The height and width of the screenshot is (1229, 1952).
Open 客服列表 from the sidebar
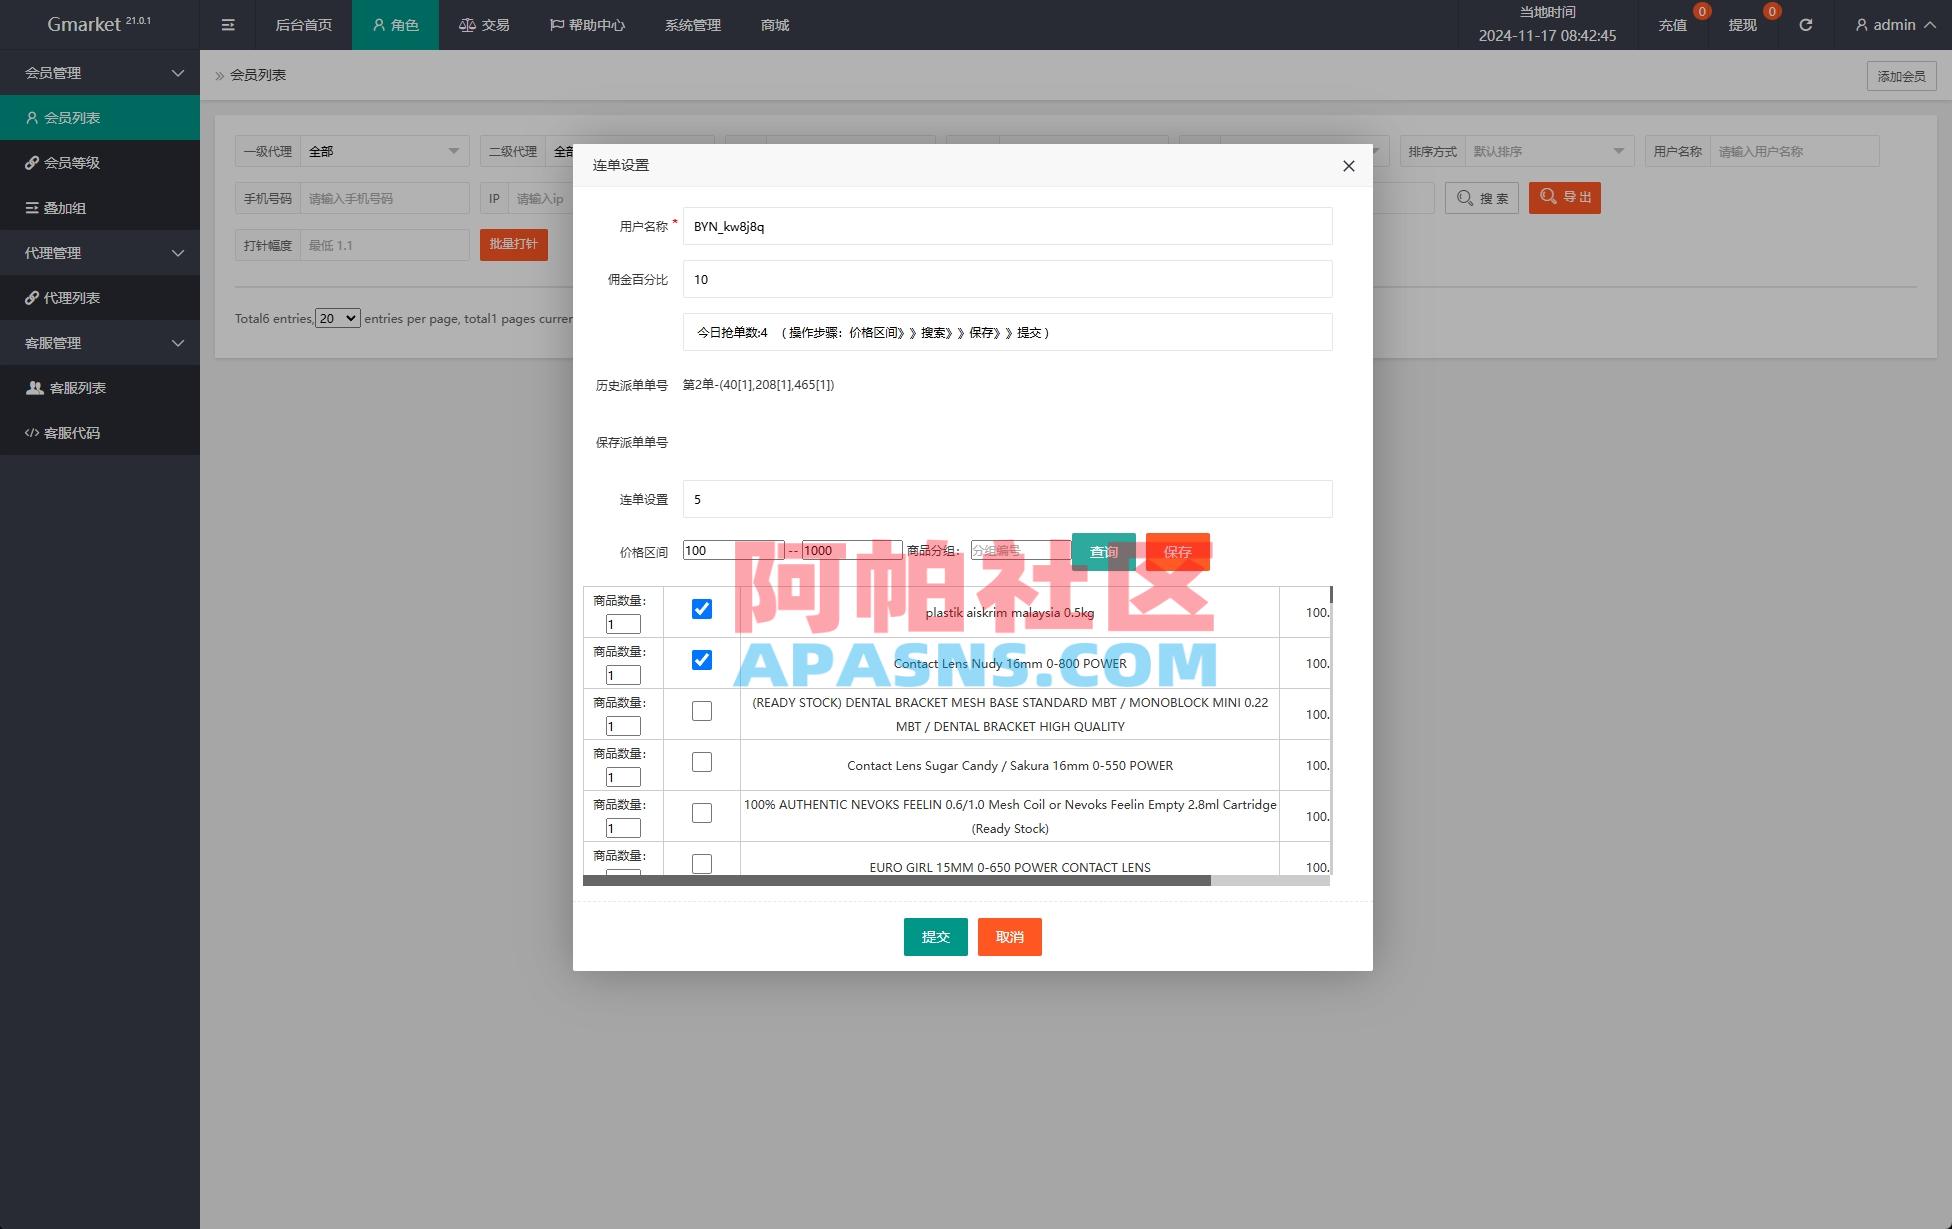click(x=77, y=387)
